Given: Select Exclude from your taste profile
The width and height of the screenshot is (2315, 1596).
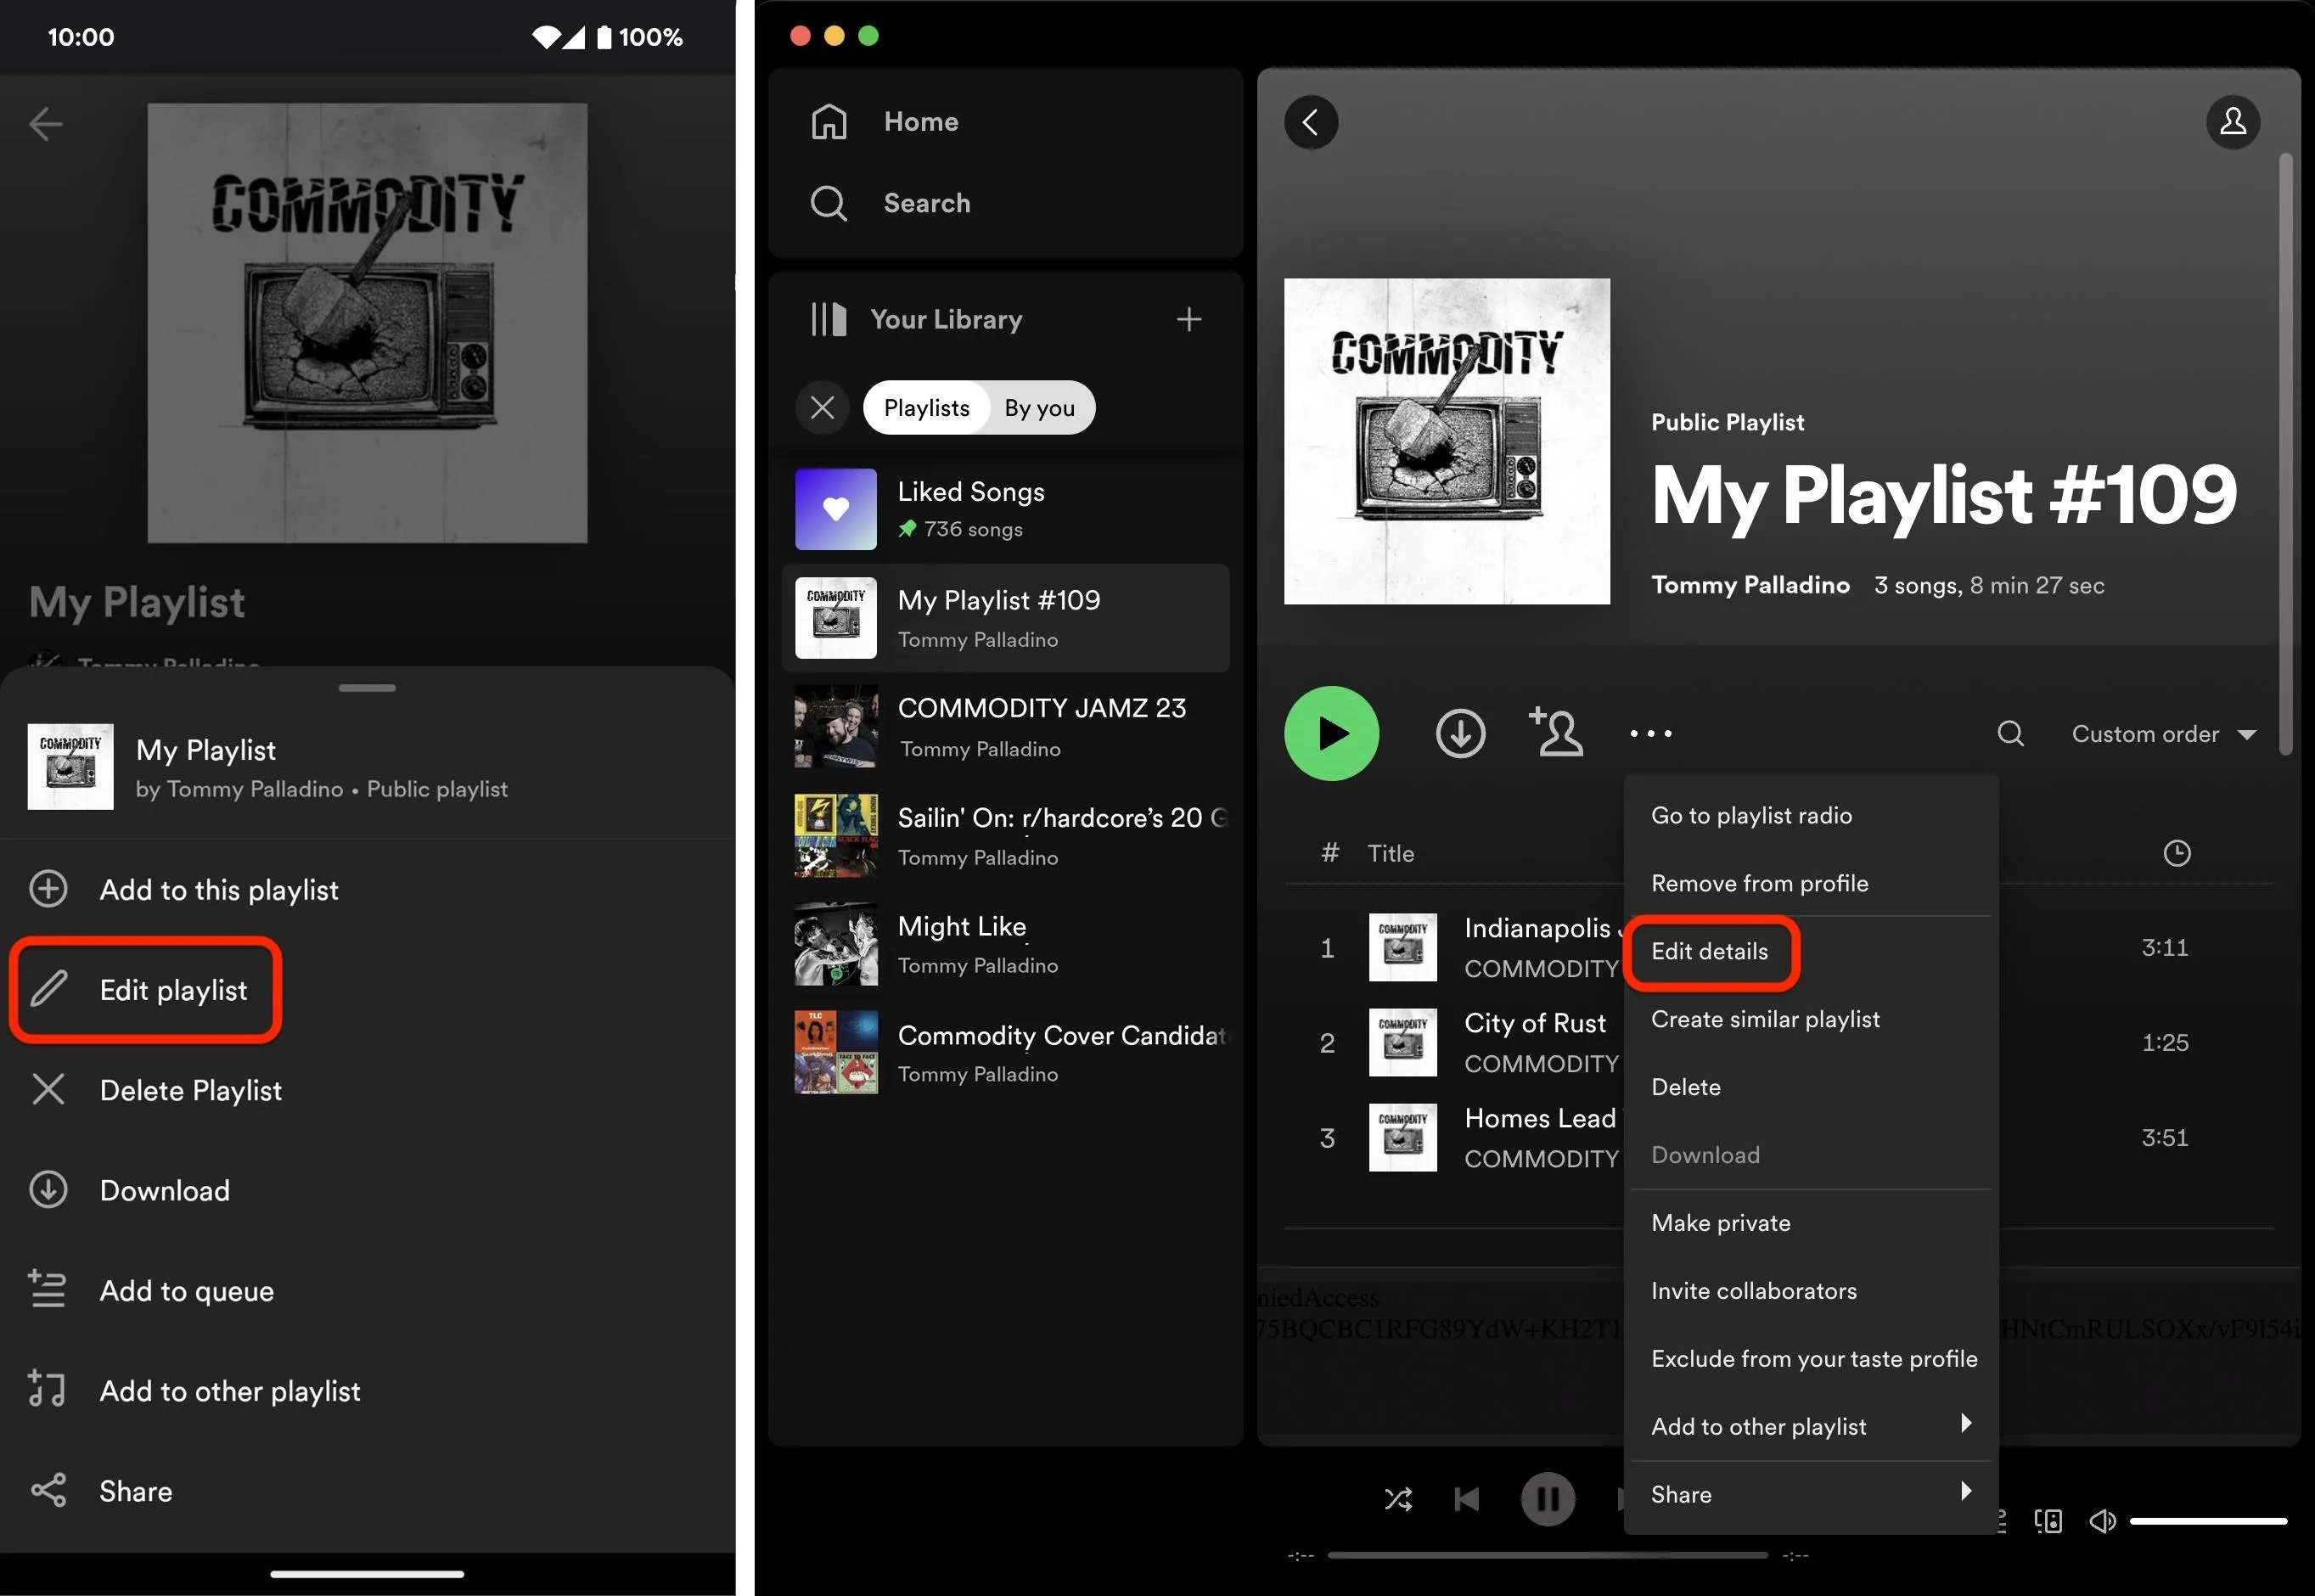Looking at the screenshot, I should [1810, 1359].
